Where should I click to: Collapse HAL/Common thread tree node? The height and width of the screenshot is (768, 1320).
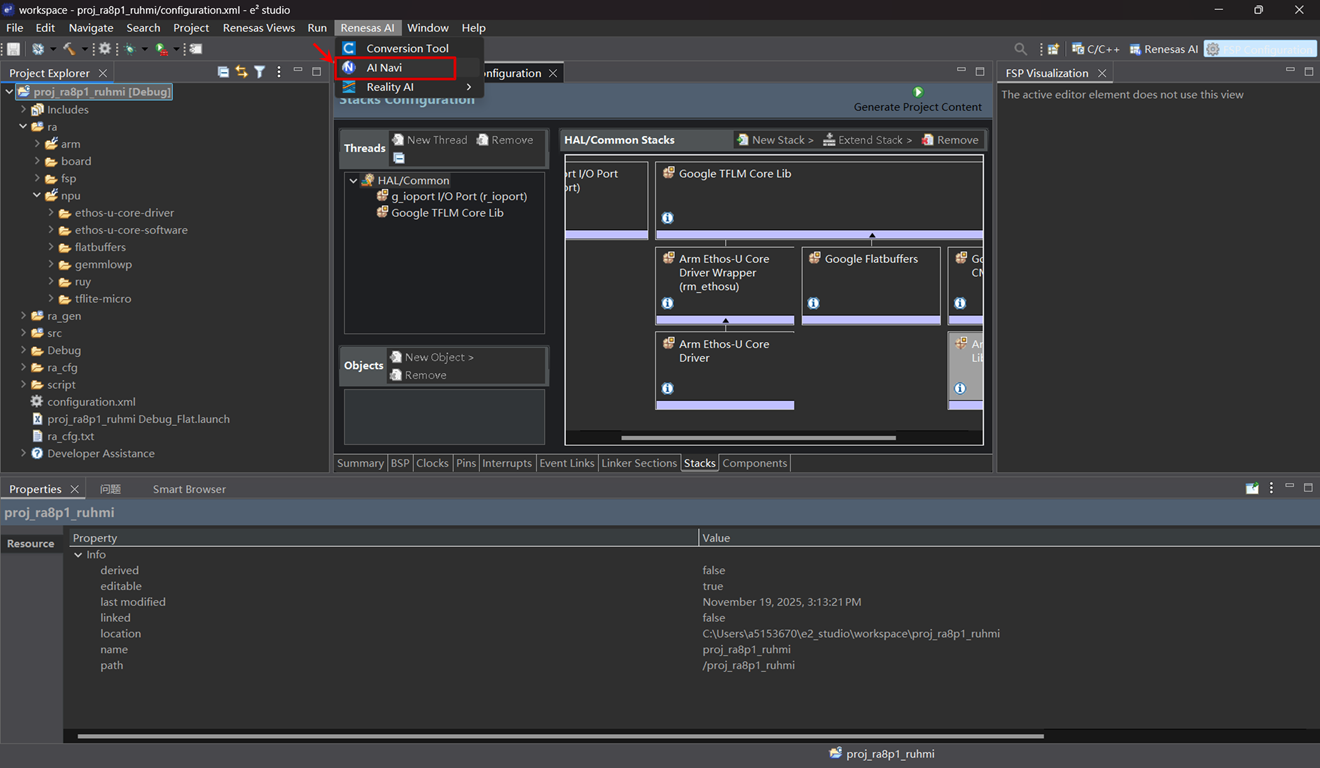pyautogui.click(x=353, y=181)
